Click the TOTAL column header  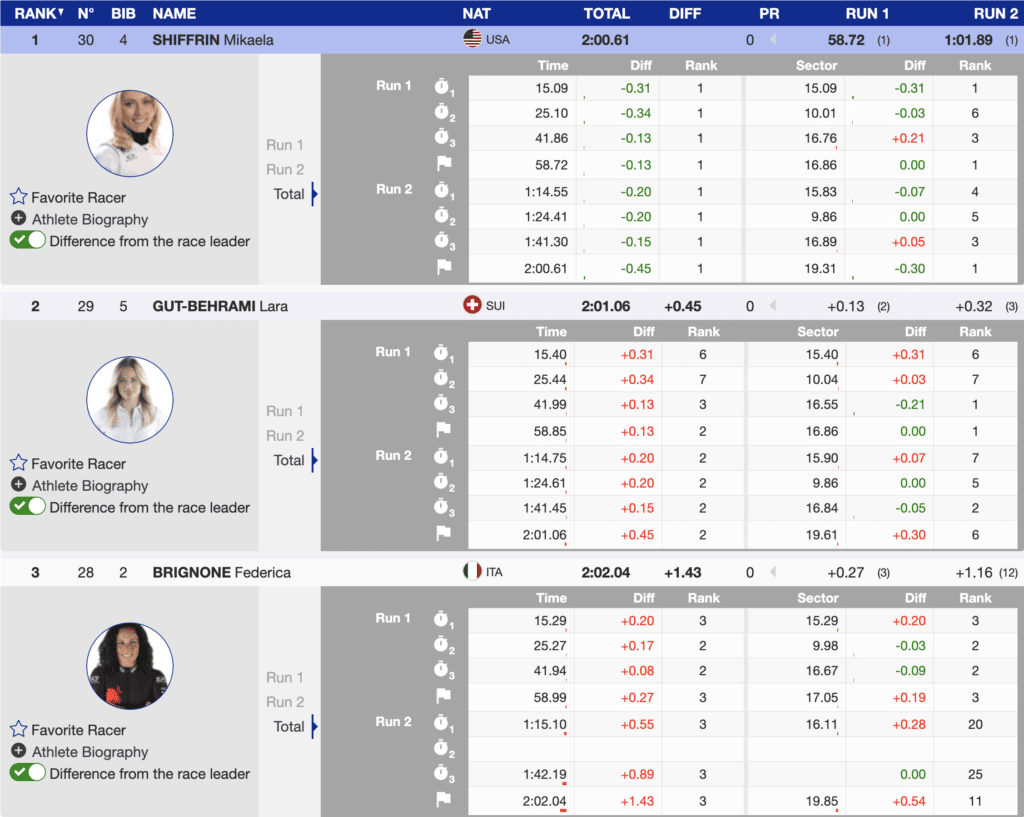point(606,14)
